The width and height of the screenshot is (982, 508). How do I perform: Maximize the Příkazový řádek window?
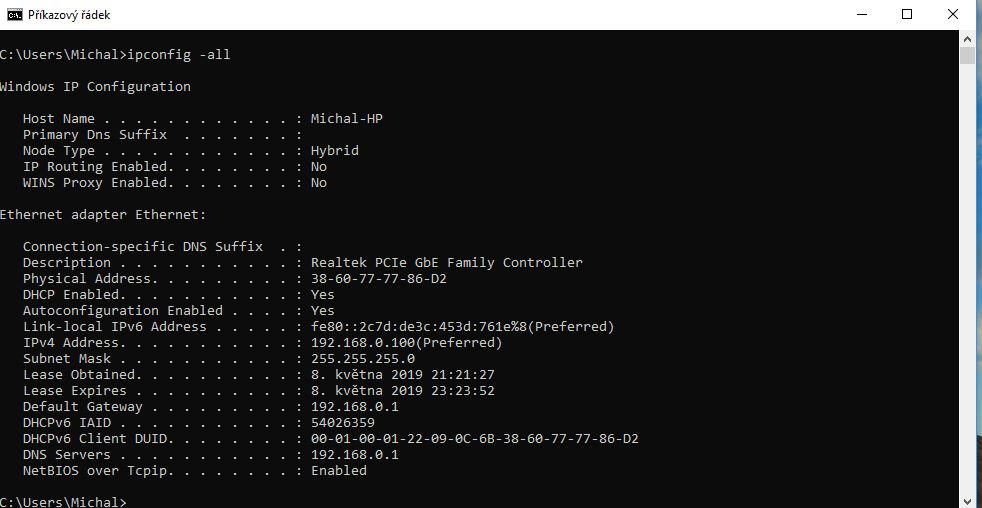(907, 15)
